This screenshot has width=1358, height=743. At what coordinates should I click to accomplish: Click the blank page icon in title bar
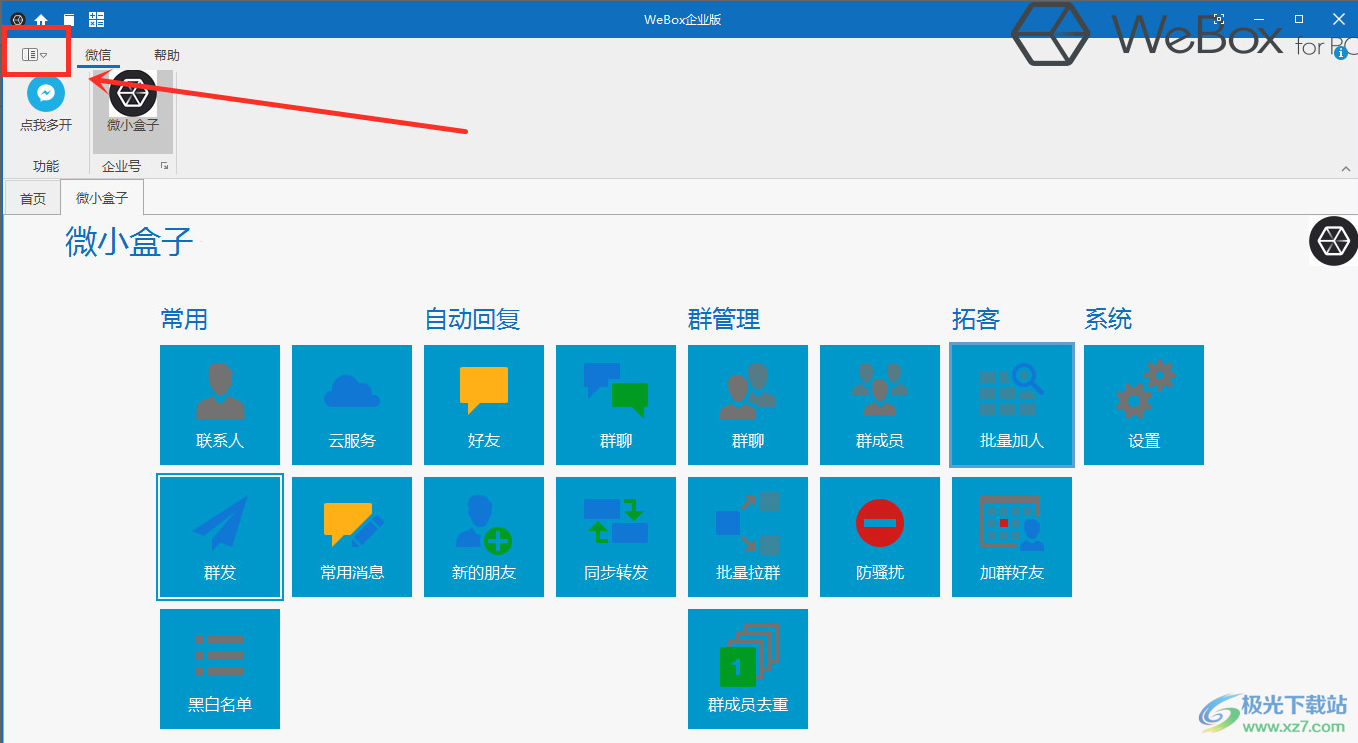[68, 19]
